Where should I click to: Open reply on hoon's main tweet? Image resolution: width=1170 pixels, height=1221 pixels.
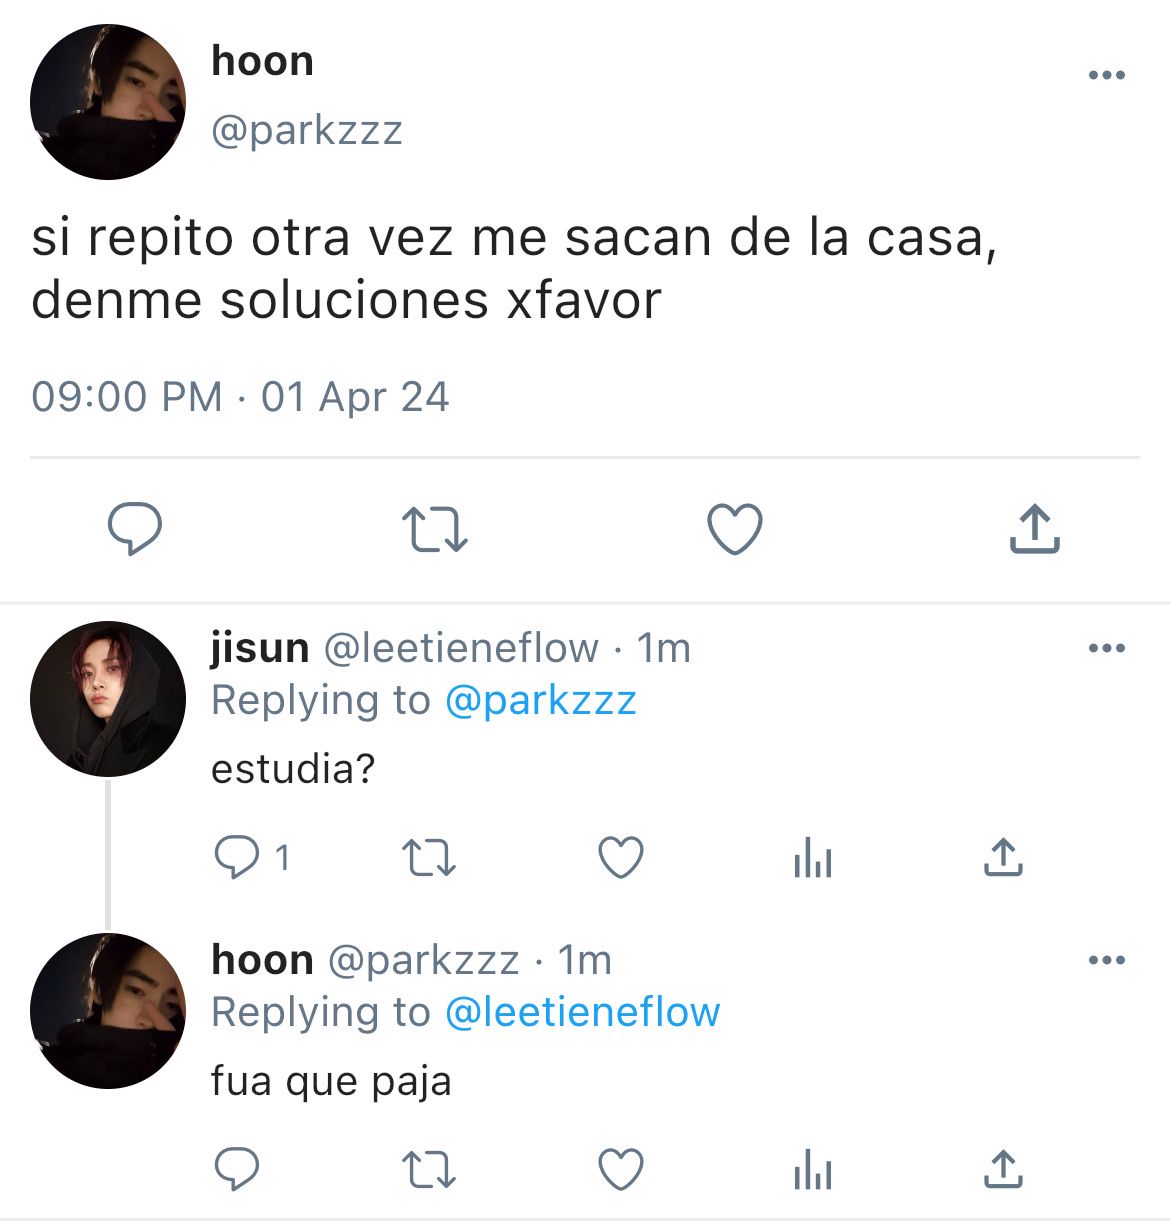135,529
